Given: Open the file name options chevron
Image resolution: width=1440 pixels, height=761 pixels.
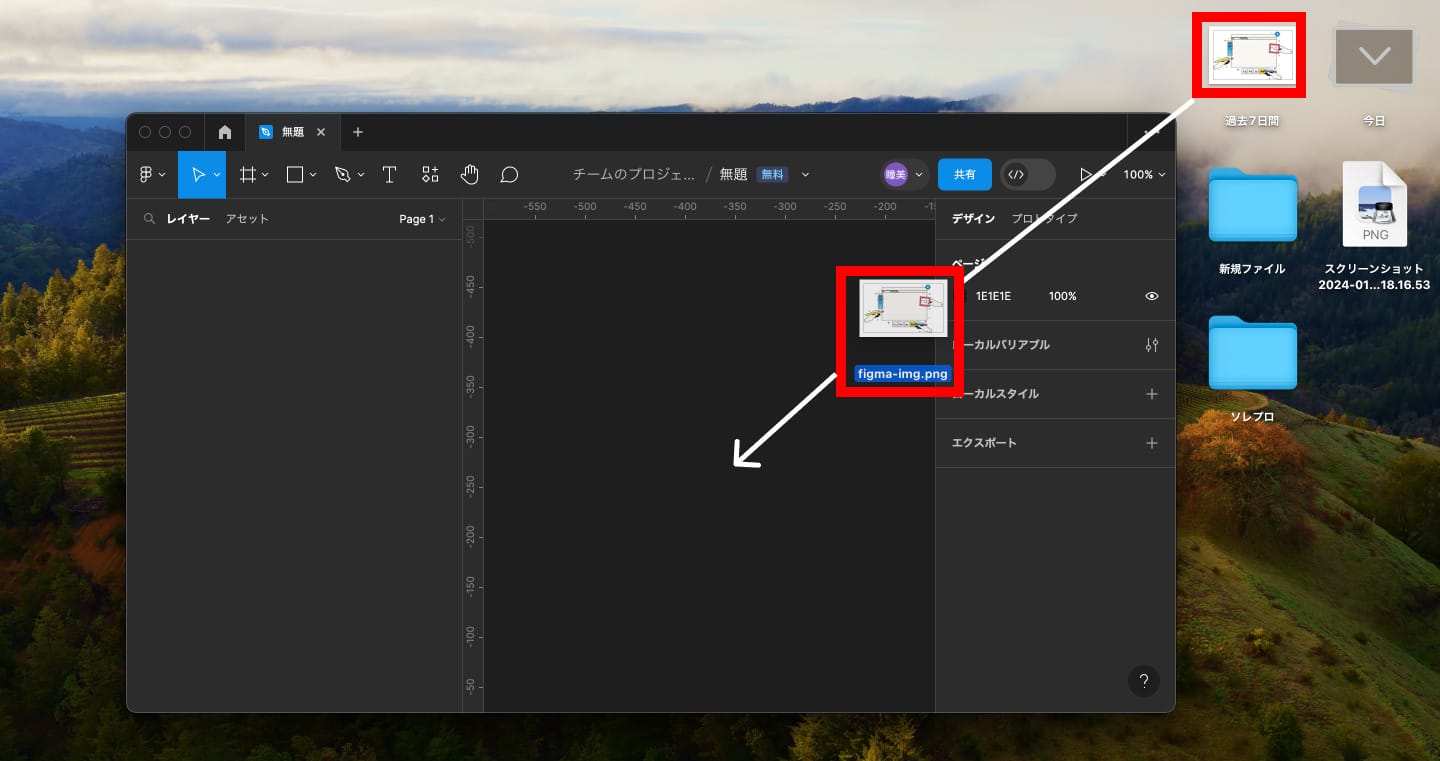Looking at the screenshot, I should 806,175.
